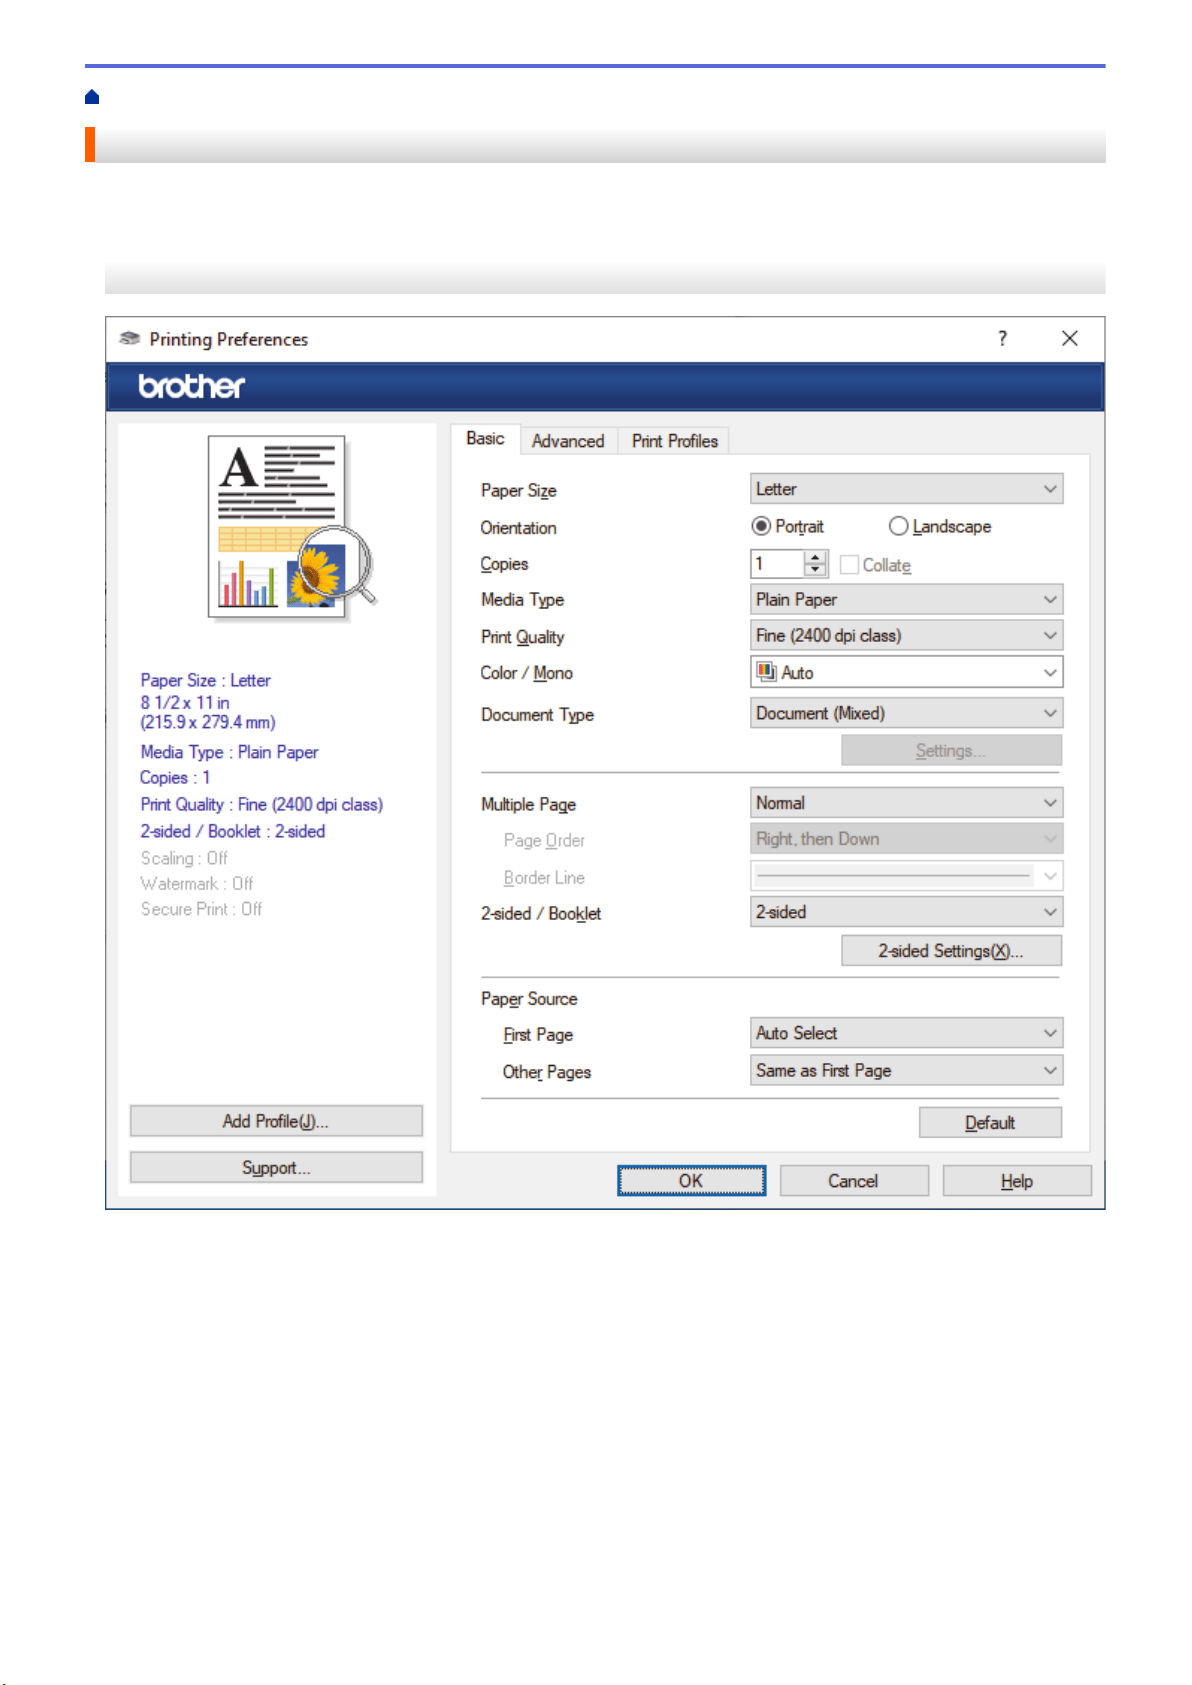The height and width of the screenshot is (1685, 1192).
Task: Close the Printing Preferences dialog
Action: tap(1069, 338)
